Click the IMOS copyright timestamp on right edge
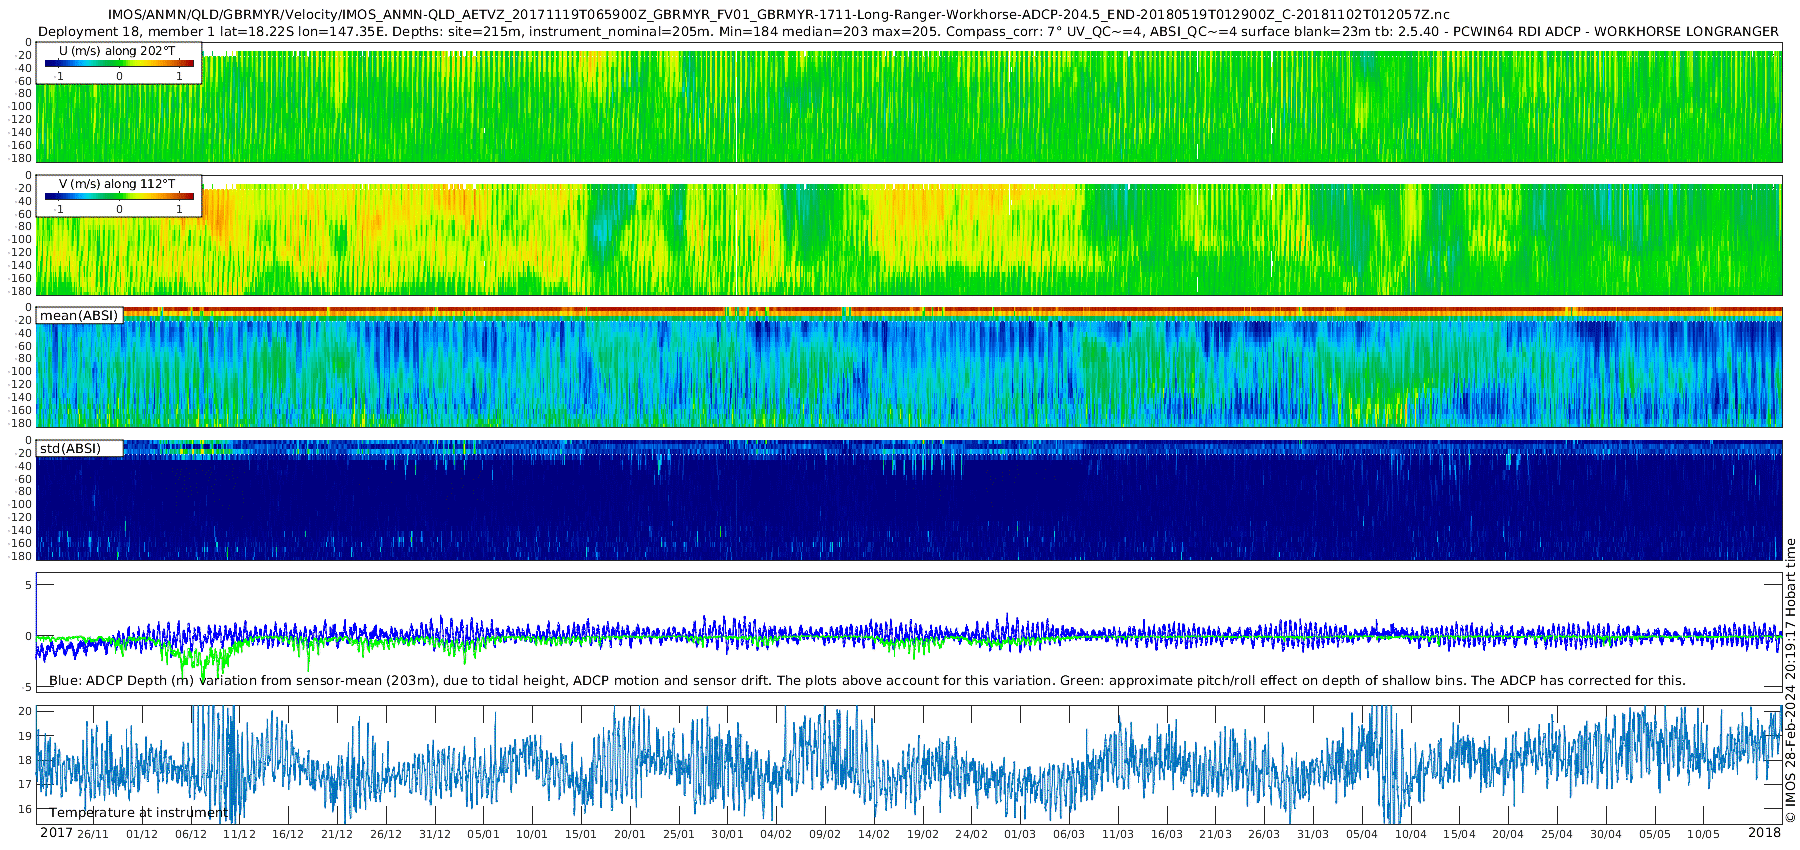The width and height of the screenshot is (1800, 850). pos(1790,682)
